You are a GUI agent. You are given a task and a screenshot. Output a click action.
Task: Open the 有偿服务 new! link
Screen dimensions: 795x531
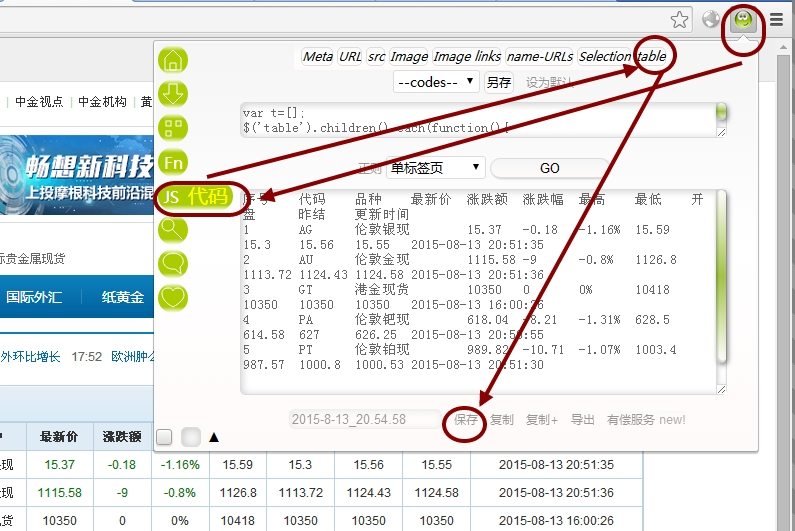[x=646, y=420]
